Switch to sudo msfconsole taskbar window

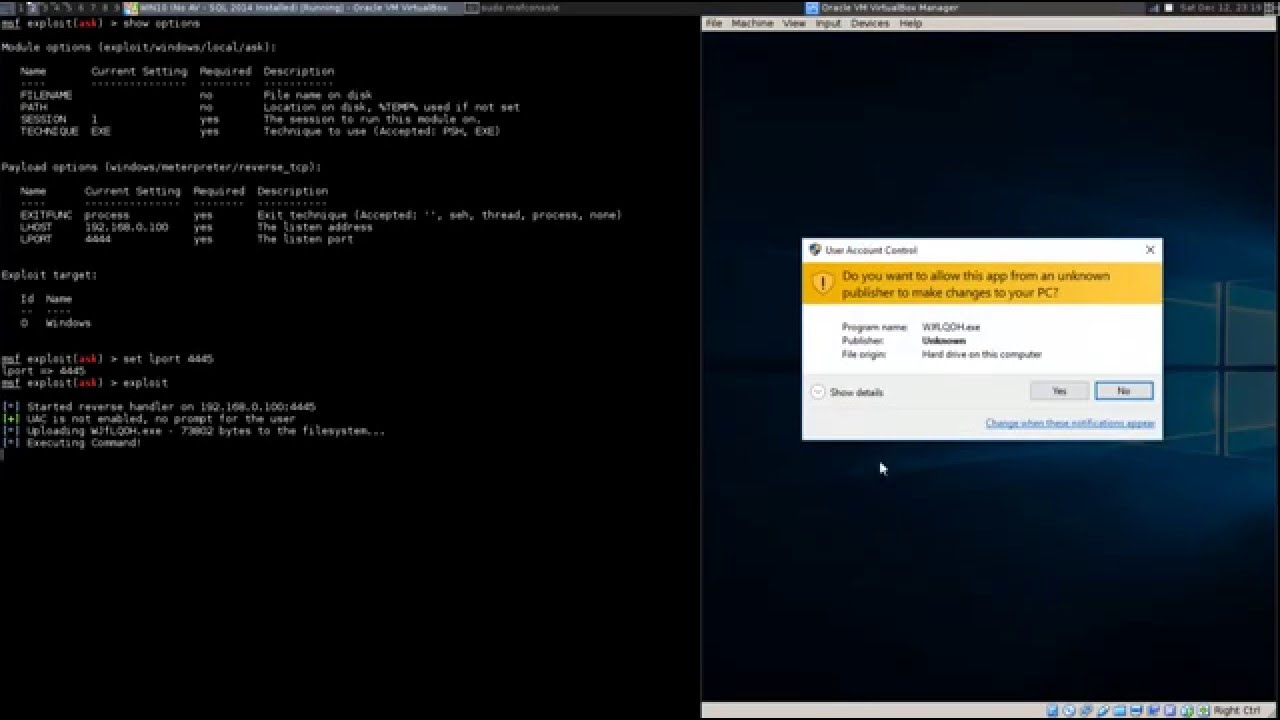[x=513, y=7]
